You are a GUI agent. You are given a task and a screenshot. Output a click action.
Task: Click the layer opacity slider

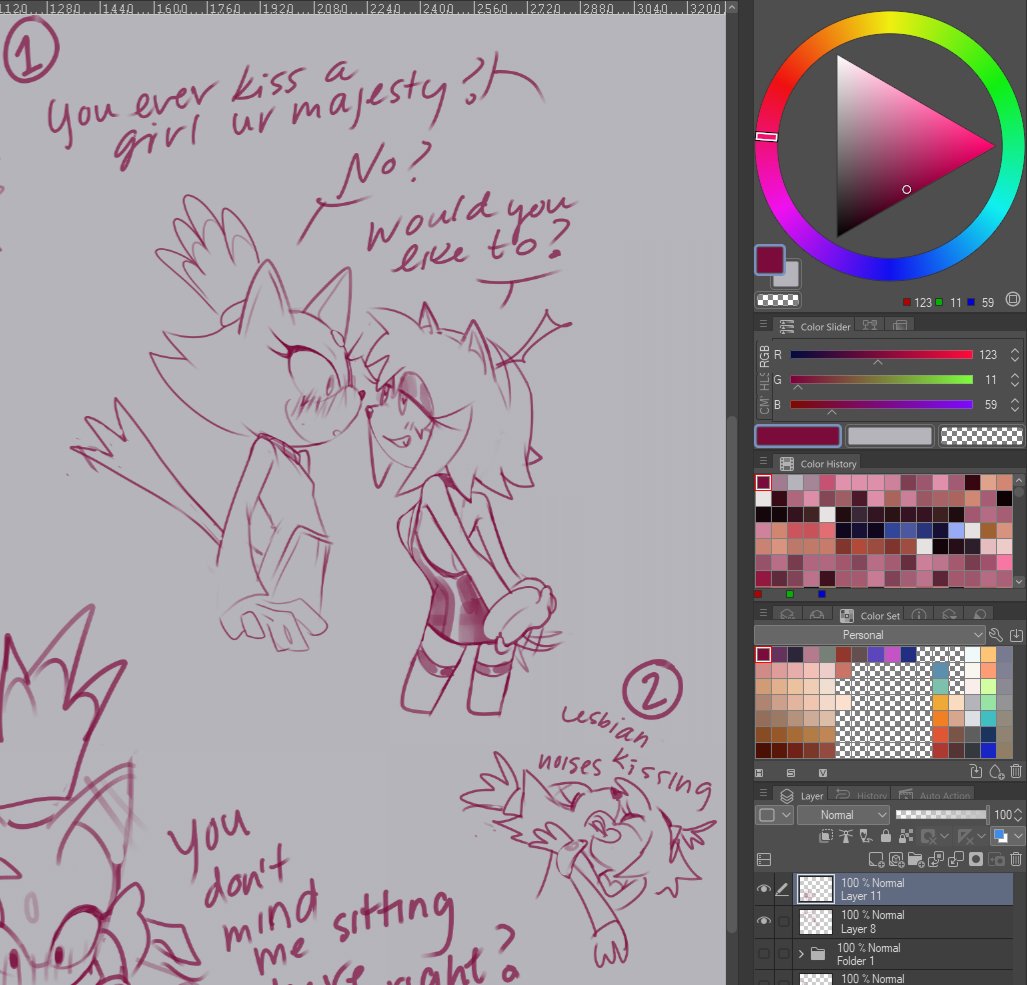942,814
